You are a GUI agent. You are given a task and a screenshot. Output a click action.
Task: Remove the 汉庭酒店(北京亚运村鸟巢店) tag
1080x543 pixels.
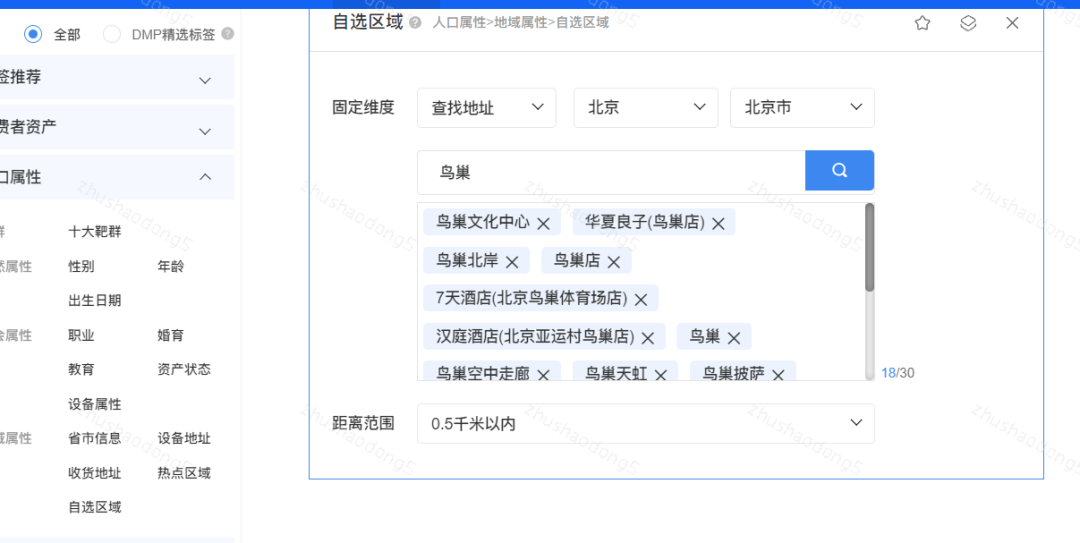(647, 338)
